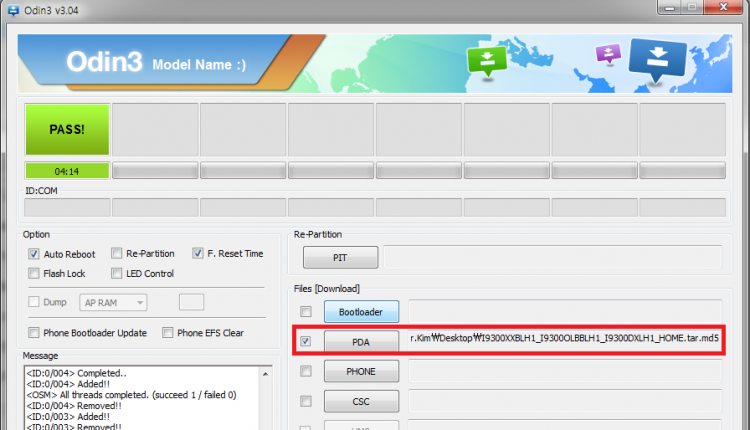Toggle the LED Control checkbox
The width and height of the screenshot is (750, 430).
117,273
